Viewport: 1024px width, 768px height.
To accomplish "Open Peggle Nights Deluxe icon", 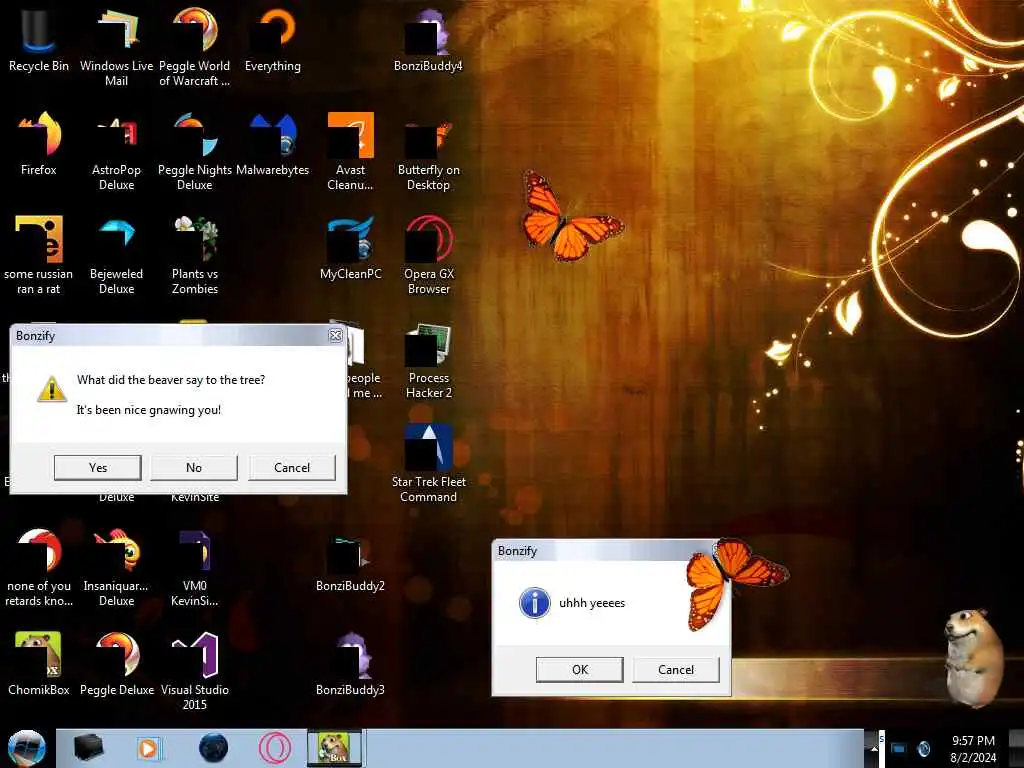I will point(195,152).
